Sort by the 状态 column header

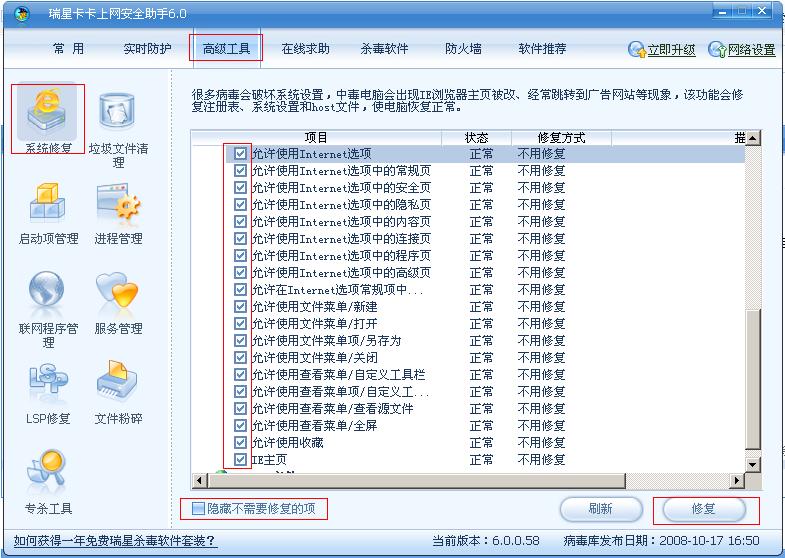click(x=476, y=138)
